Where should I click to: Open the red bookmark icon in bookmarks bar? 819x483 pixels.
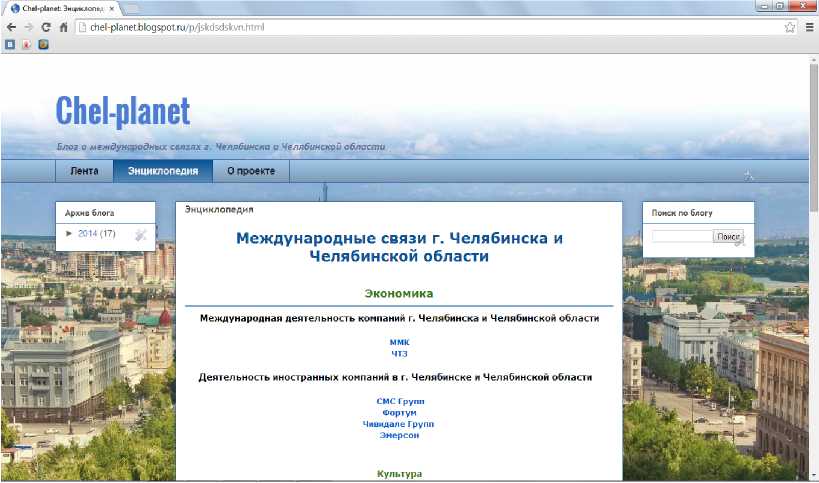(26, 44)
